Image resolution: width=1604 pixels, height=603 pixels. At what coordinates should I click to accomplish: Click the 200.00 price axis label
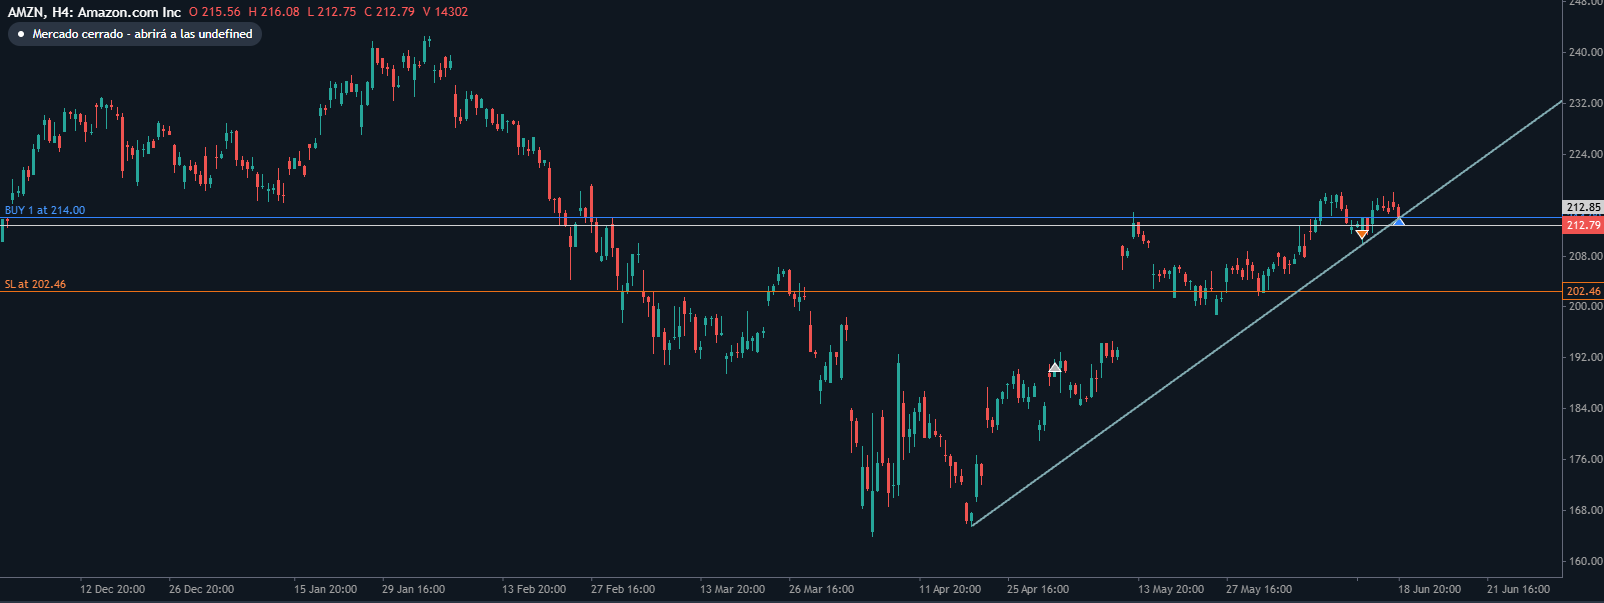pos(1585,306)
